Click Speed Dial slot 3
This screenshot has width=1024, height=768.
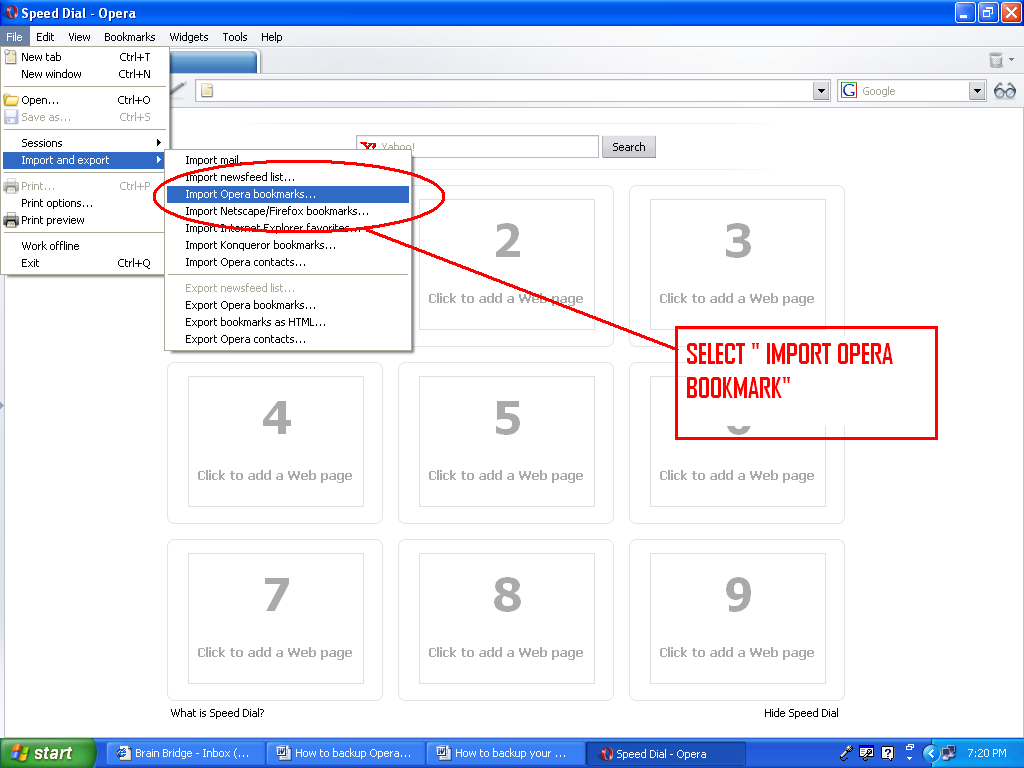737,266
